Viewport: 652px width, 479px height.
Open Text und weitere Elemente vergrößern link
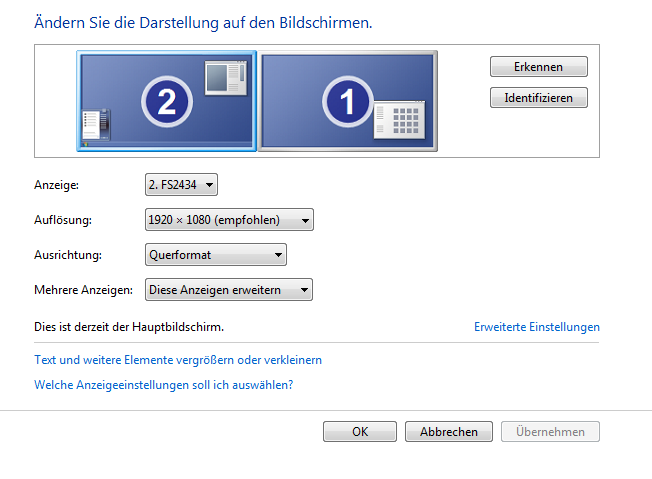(x=178, y=360)
